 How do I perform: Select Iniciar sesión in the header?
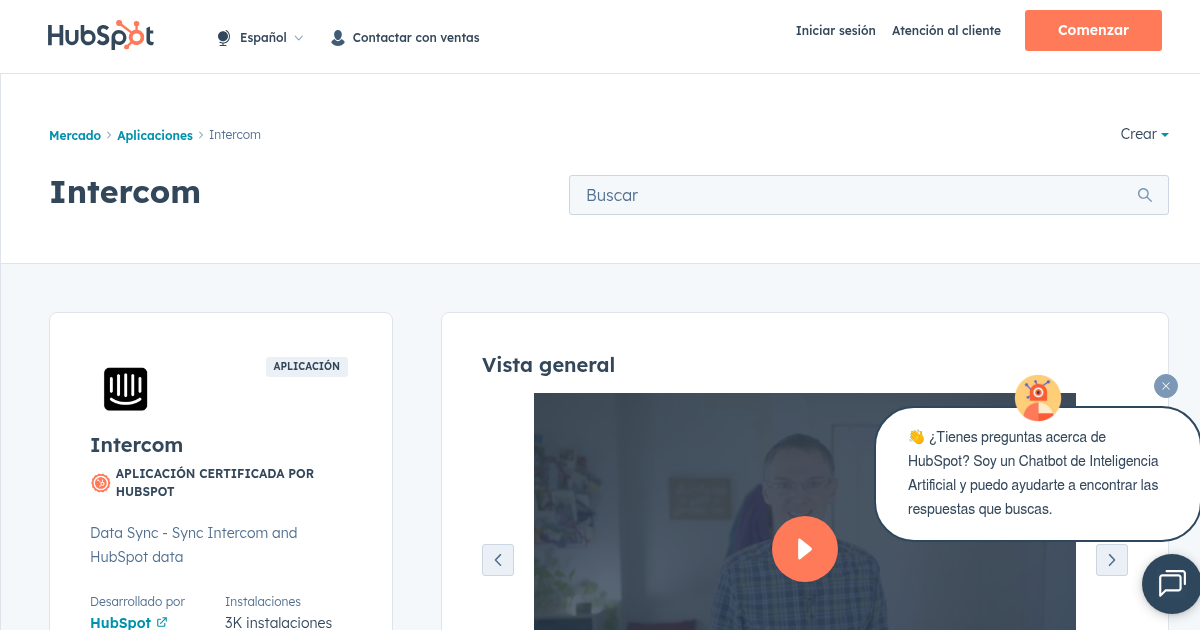point(835,31)
